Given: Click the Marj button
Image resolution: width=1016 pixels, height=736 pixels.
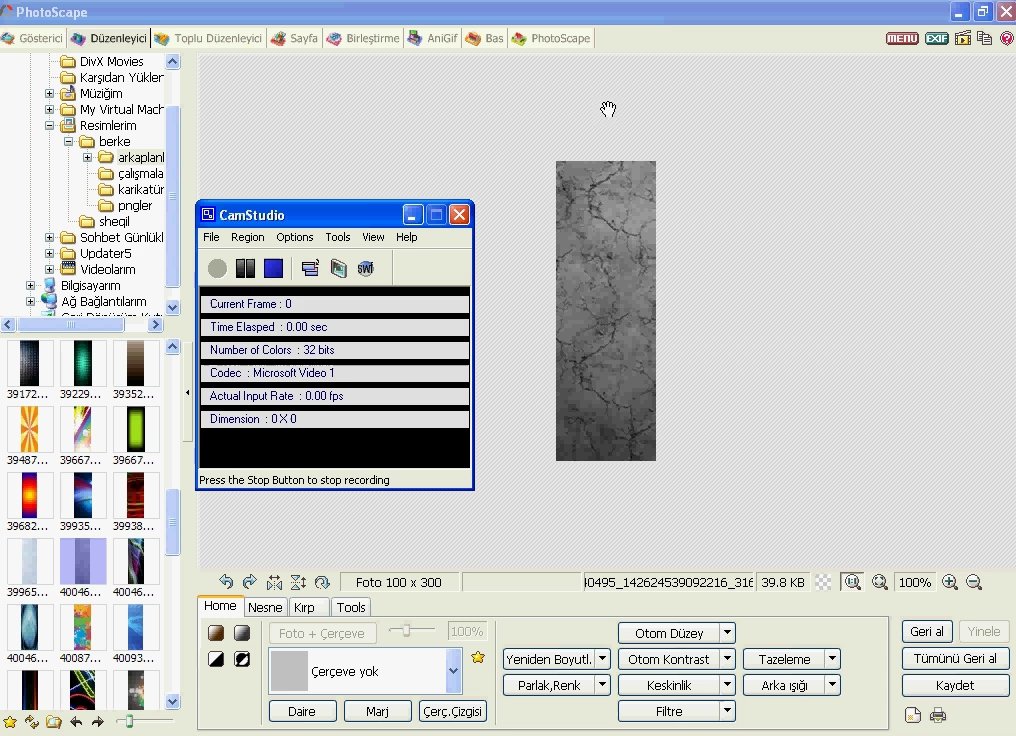Looking at the screenshot, I should (377, 711).
